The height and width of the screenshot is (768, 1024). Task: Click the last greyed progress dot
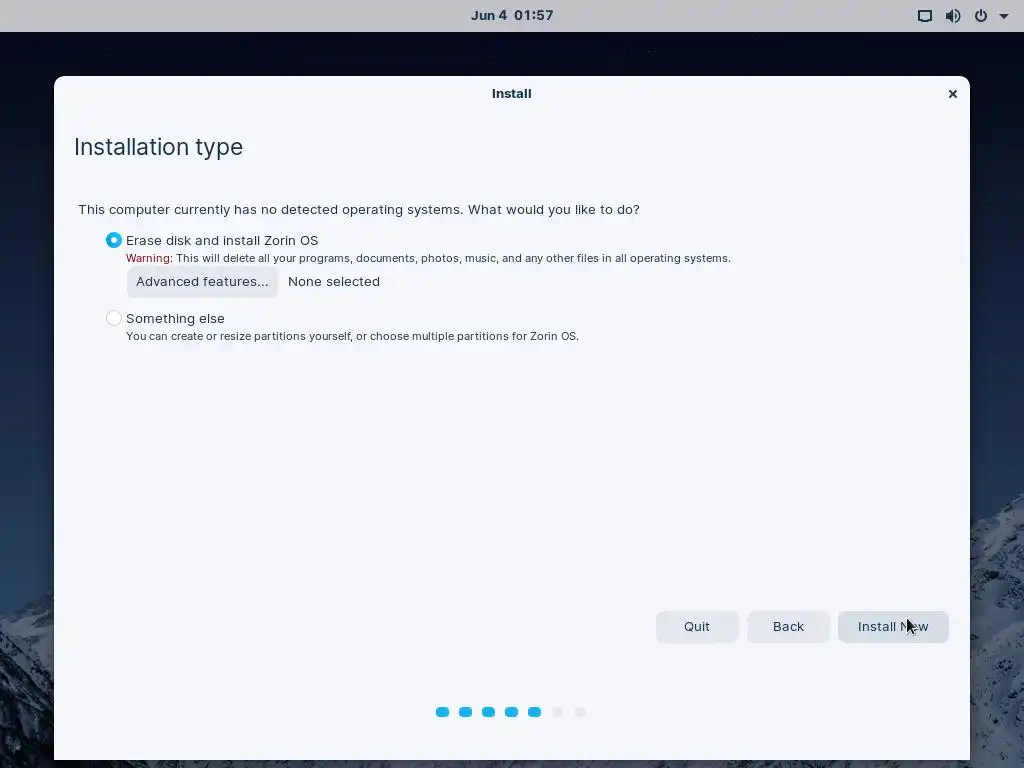(x=580, y=712)
